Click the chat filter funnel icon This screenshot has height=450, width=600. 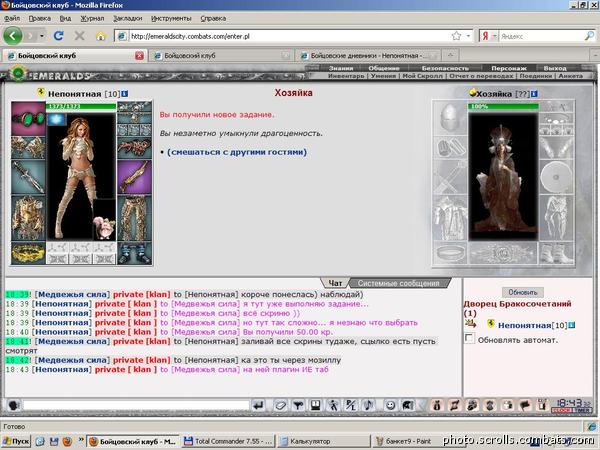coord(298,405)
